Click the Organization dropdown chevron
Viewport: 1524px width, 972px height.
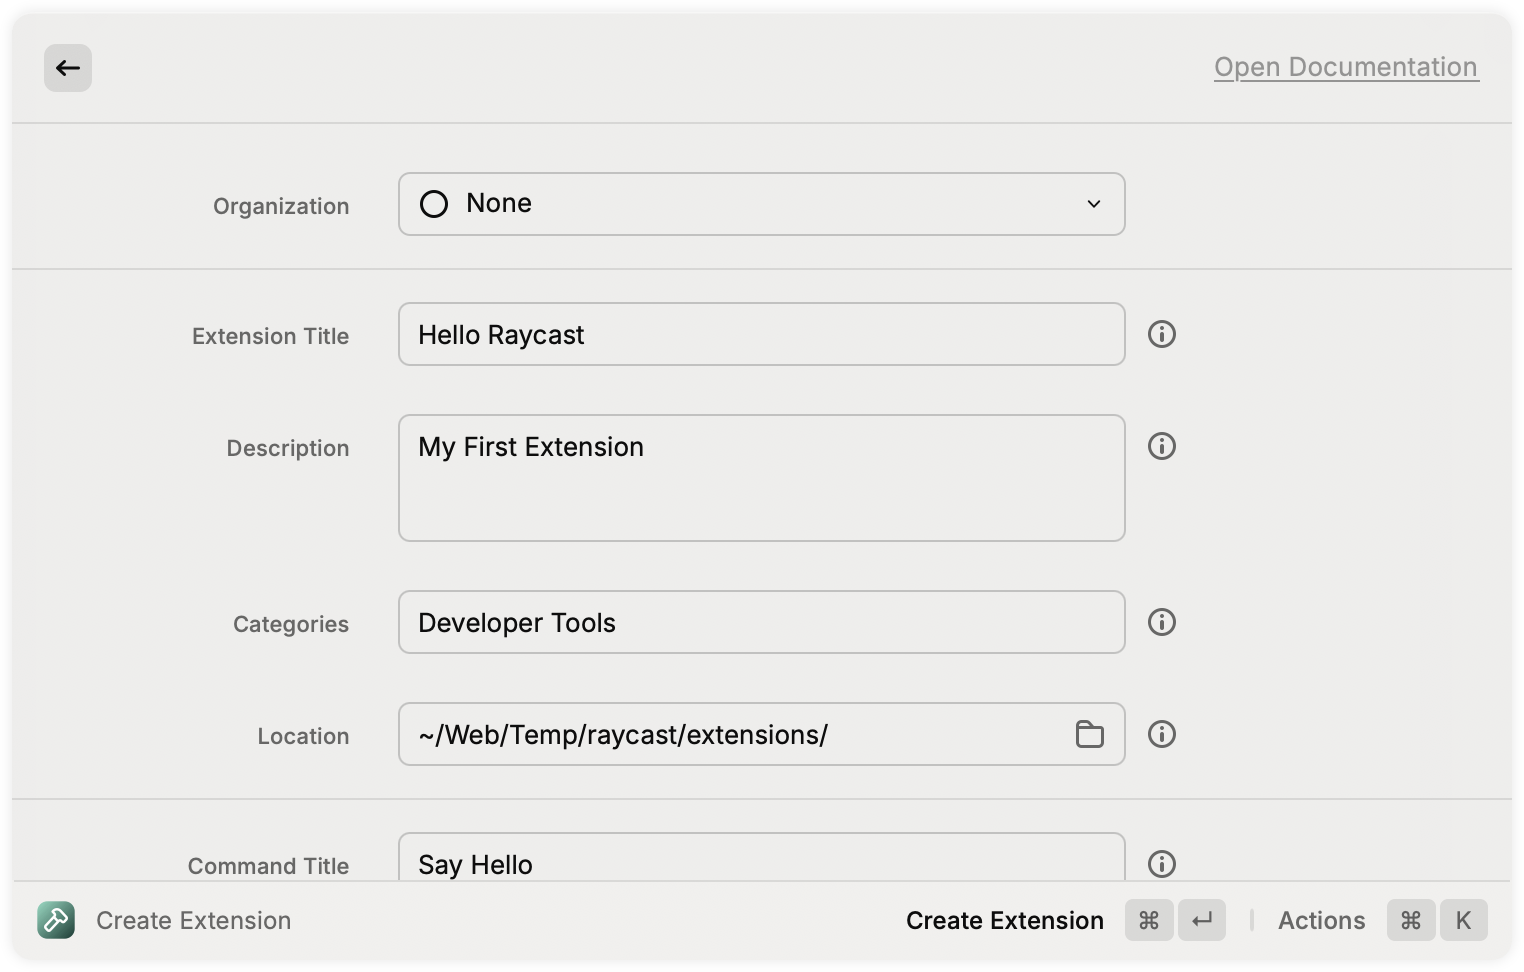[x=1094, y=204]
